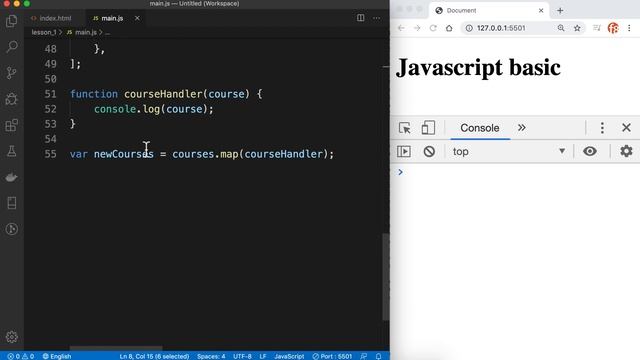
Task: Click the lesson_1 breadcrumb
Action: 44,32
